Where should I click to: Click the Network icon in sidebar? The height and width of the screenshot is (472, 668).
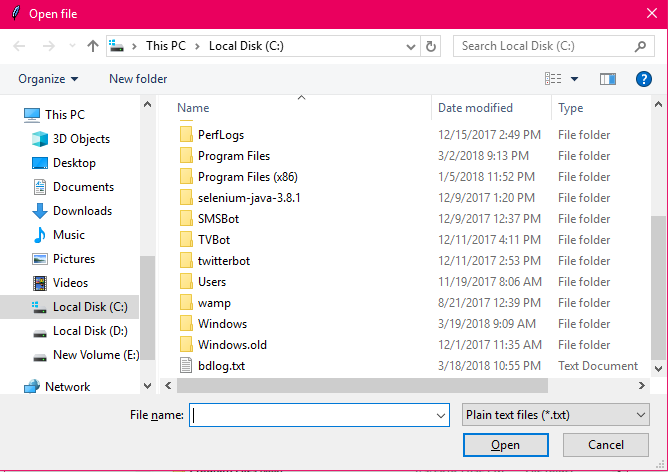coord(32,386)
